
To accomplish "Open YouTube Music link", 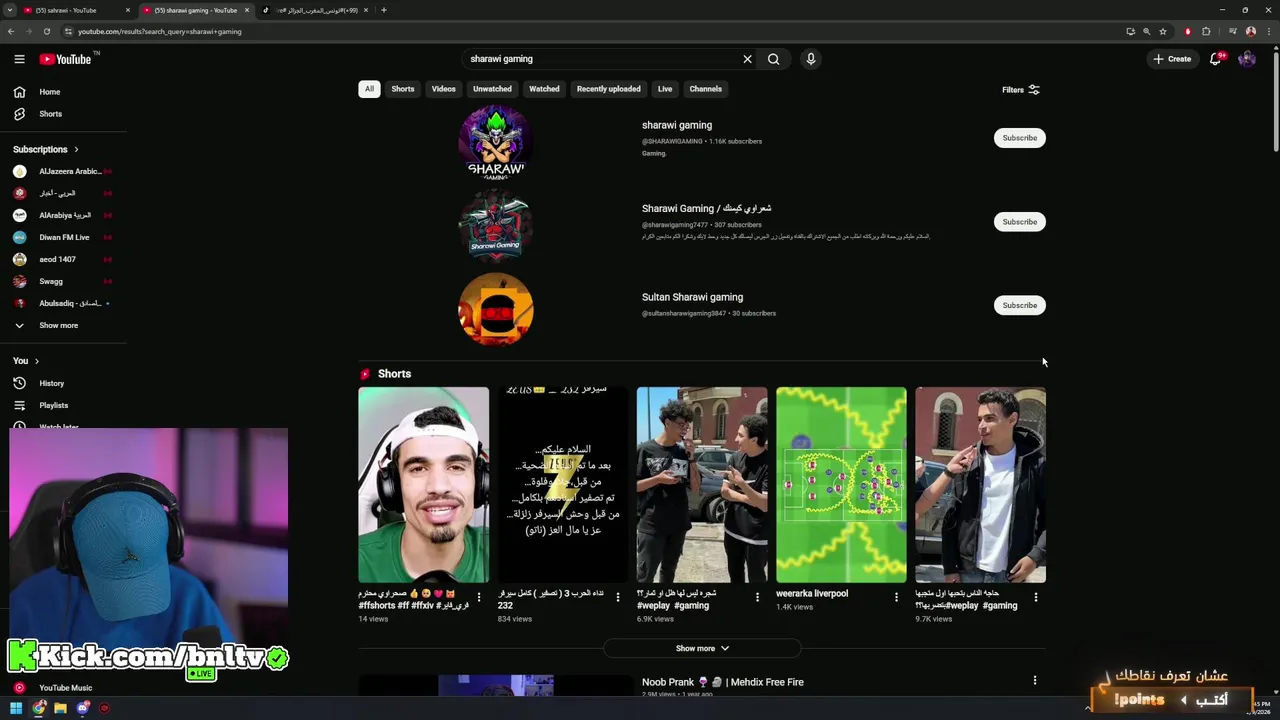I will click(x=63, y=688).
